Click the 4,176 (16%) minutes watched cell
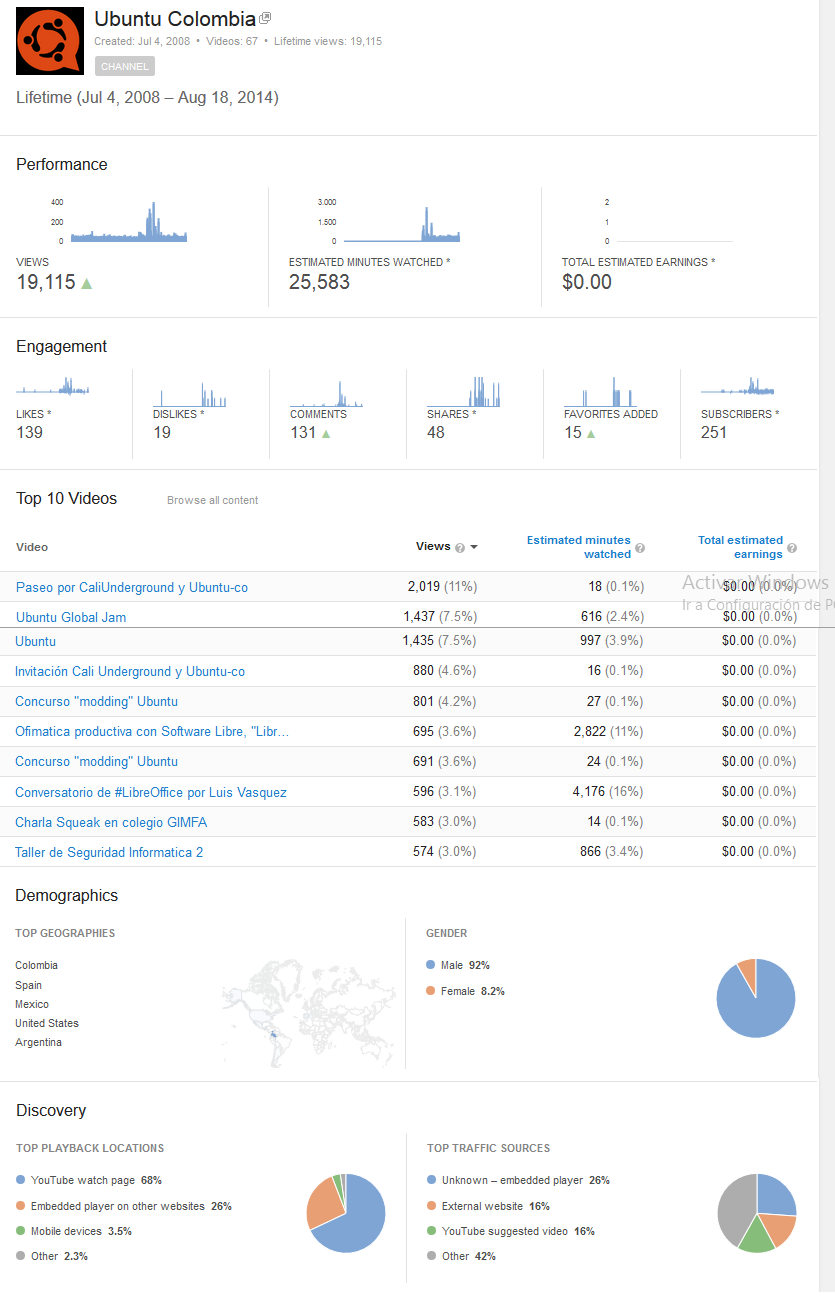835x1297 pixels. (x=608, y=792)
